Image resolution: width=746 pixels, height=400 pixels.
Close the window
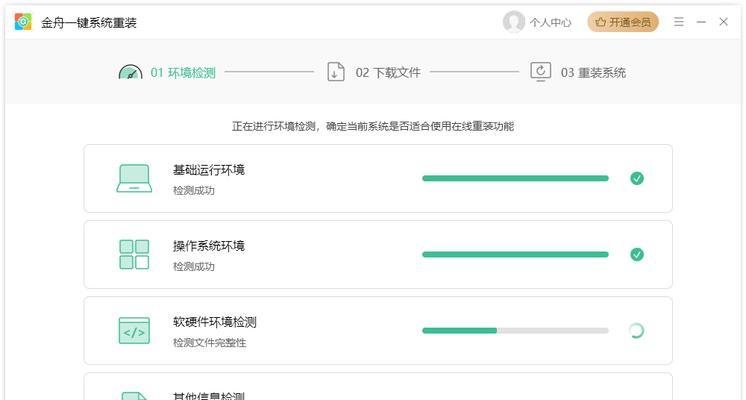point(724,22)
